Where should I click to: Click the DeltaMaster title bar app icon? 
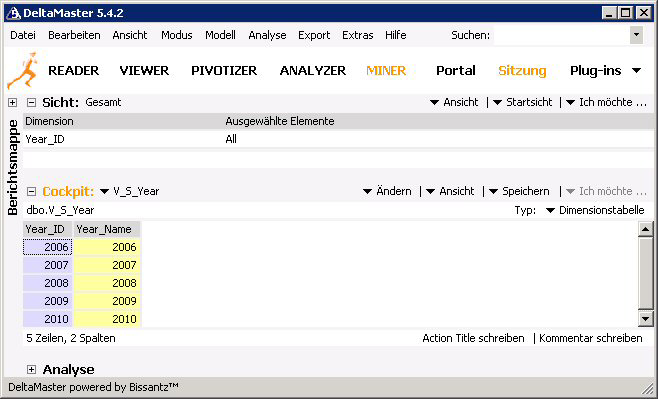(x=14, y=13)
